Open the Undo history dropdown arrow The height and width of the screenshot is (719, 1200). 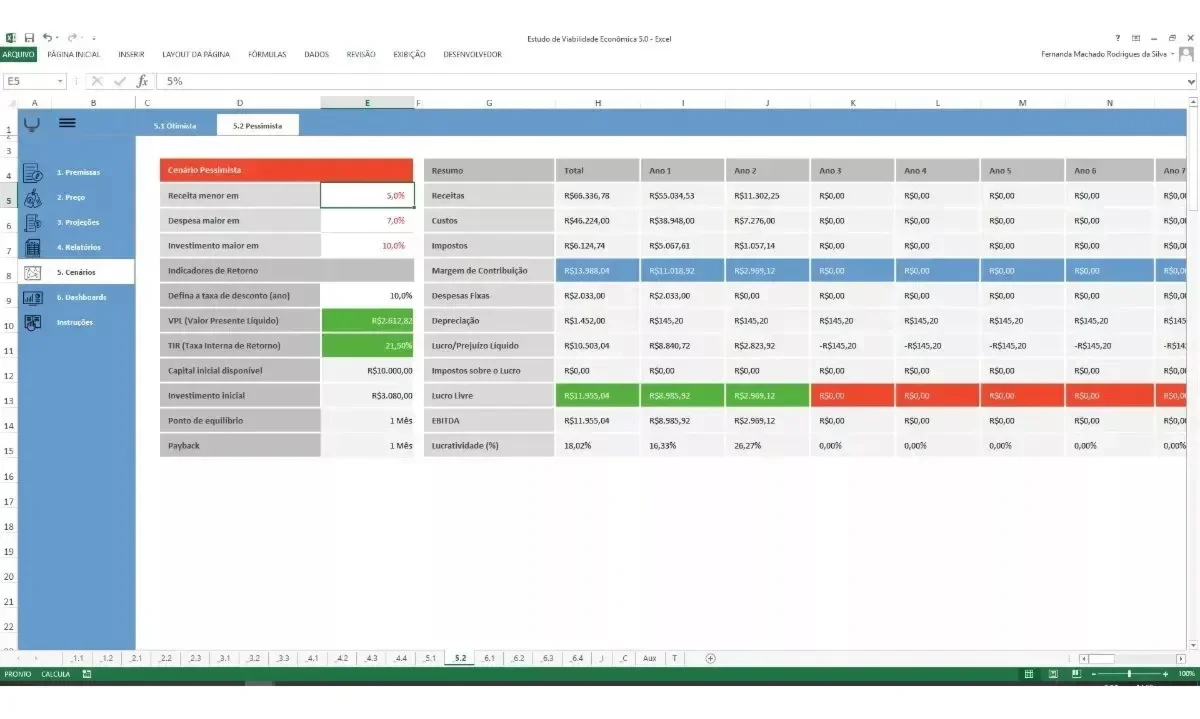coord(58,38)
